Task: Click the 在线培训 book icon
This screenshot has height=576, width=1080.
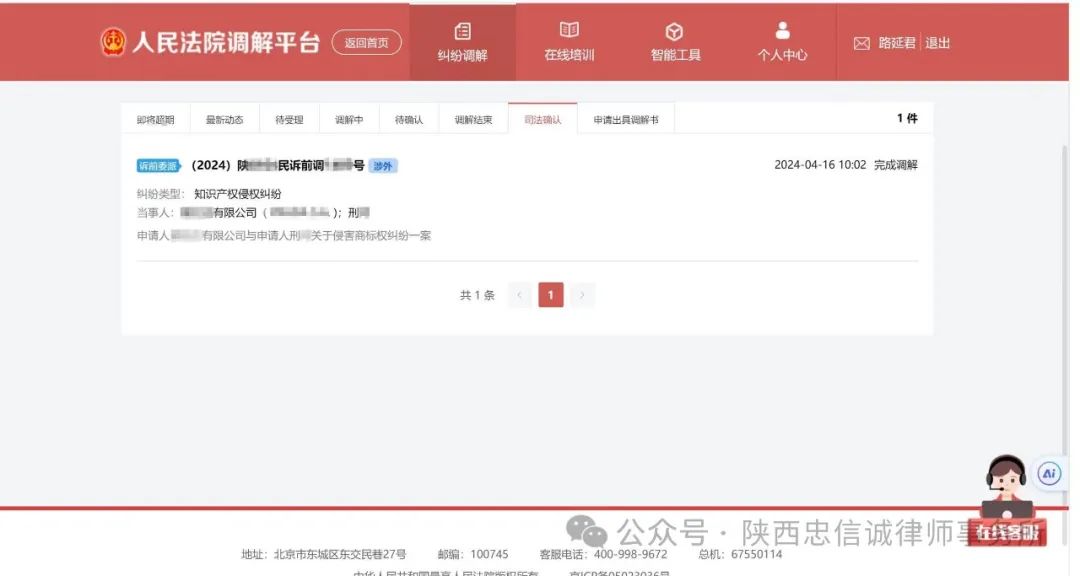Action: (569, 30)
